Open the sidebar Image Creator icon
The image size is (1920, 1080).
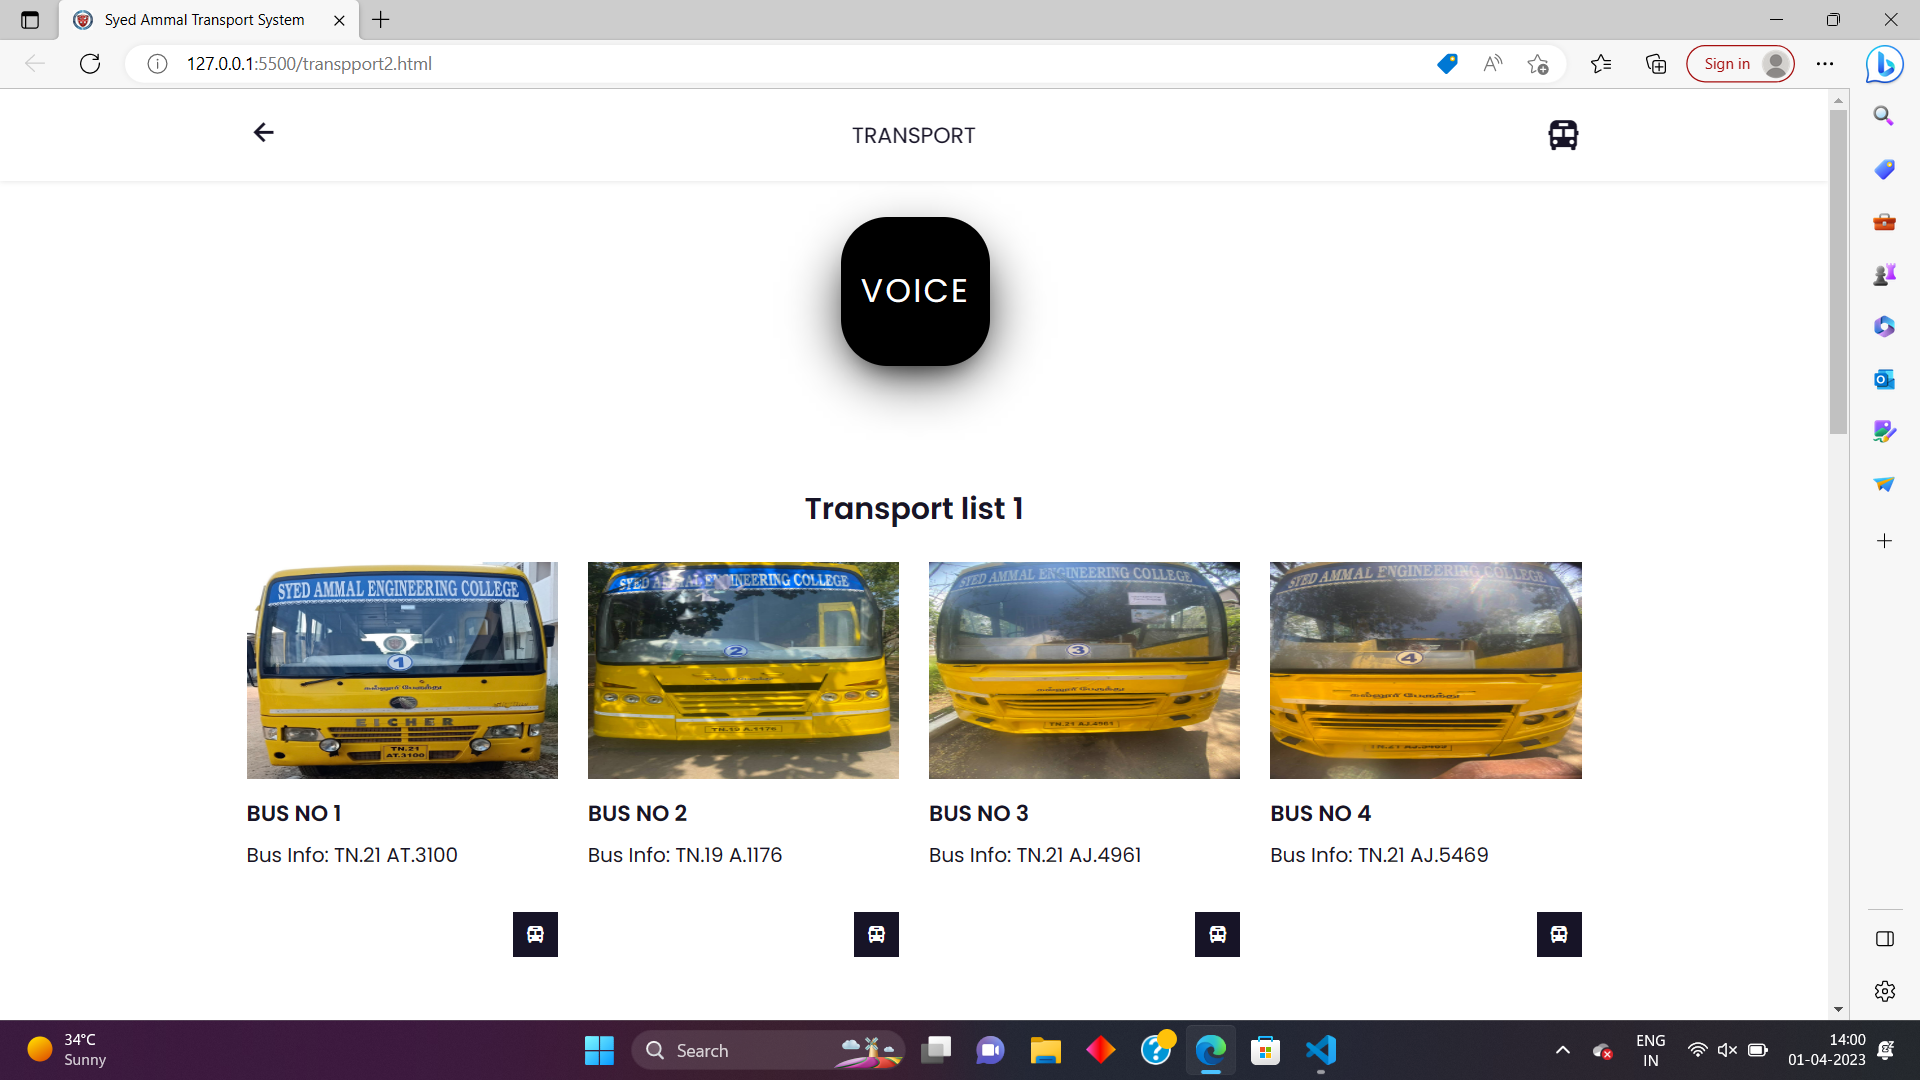[1884, 431]
